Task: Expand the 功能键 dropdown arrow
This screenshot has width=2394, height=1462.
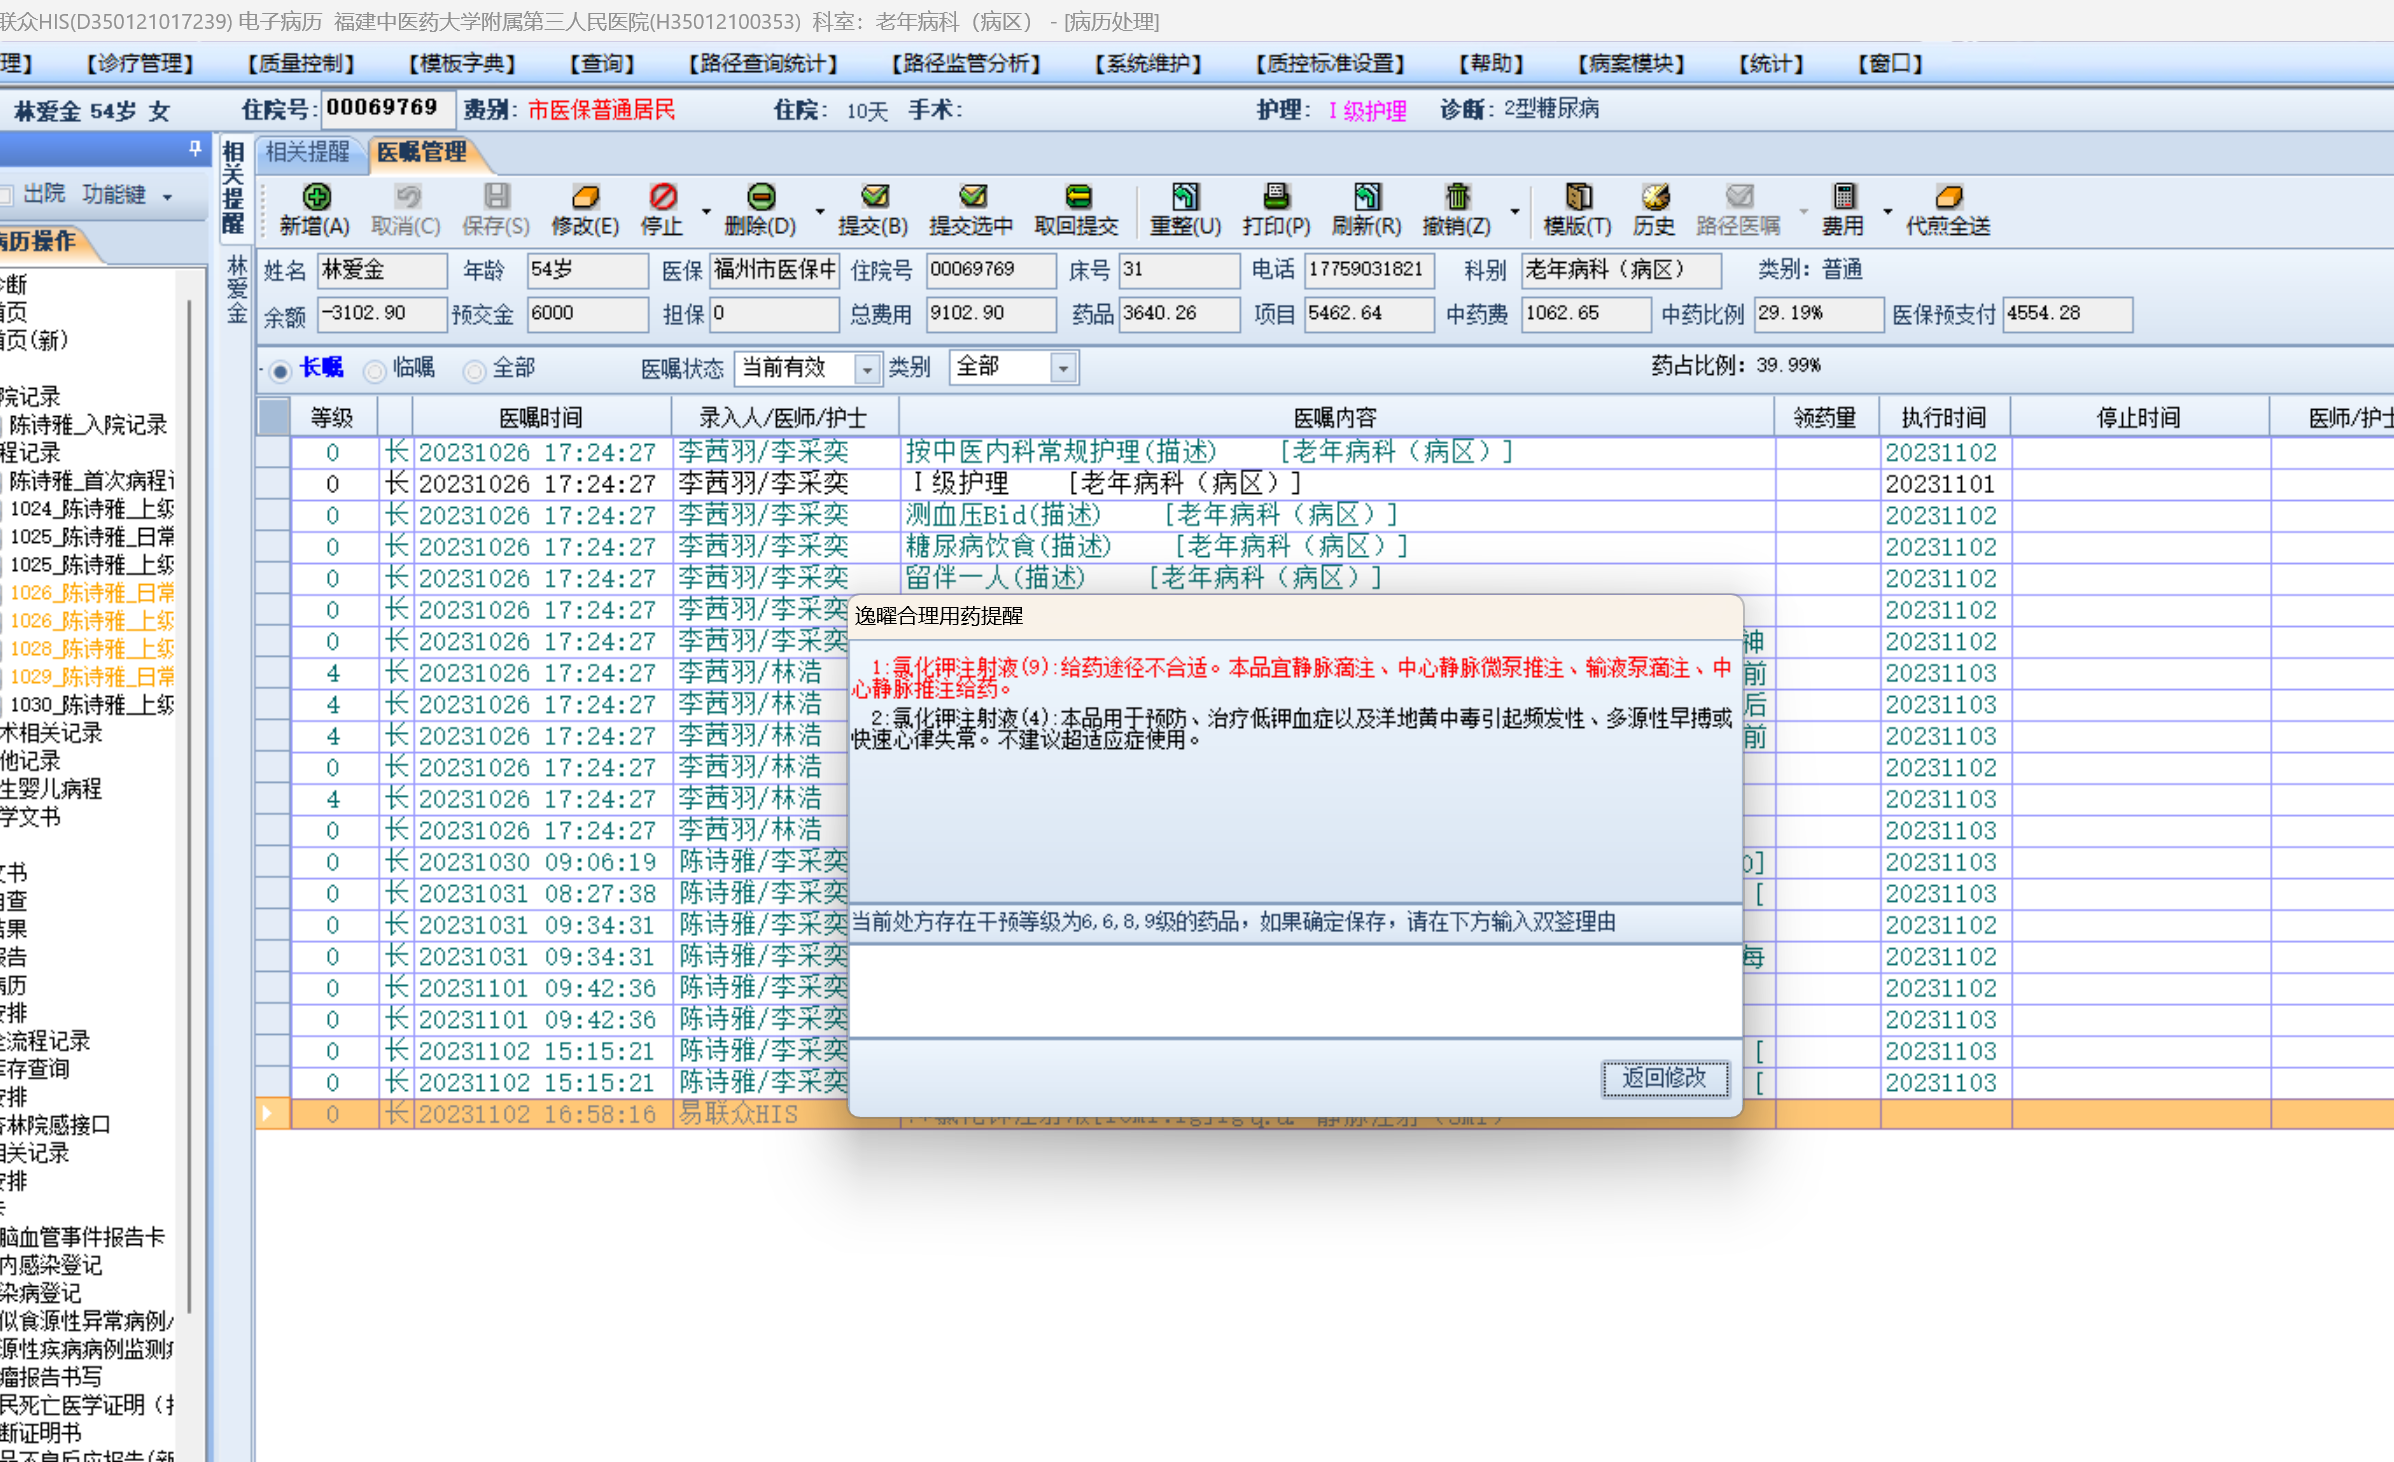Action: 167,197
